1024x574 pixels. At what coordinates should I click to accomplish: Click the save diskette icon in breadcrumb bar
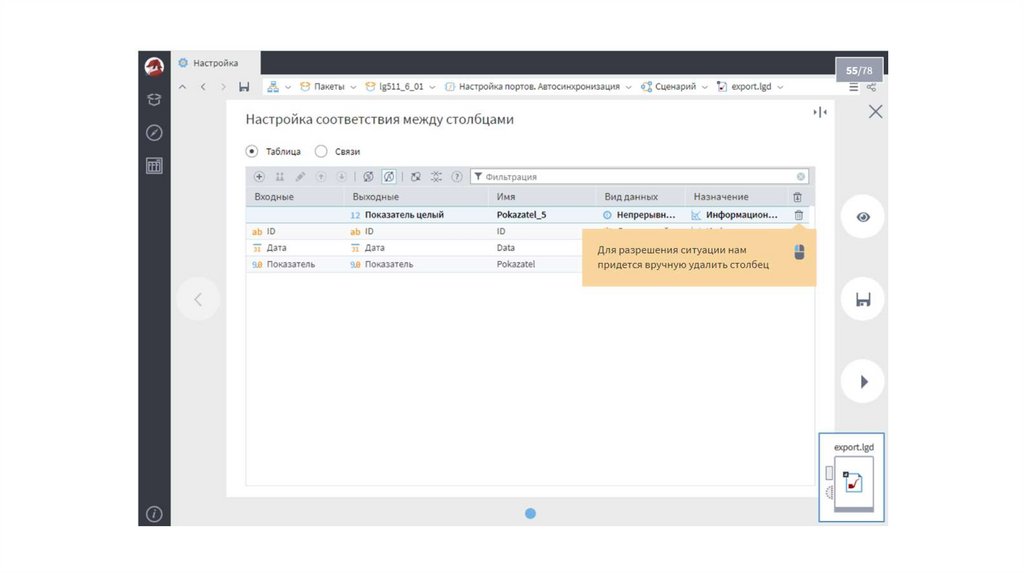[244, 87]
